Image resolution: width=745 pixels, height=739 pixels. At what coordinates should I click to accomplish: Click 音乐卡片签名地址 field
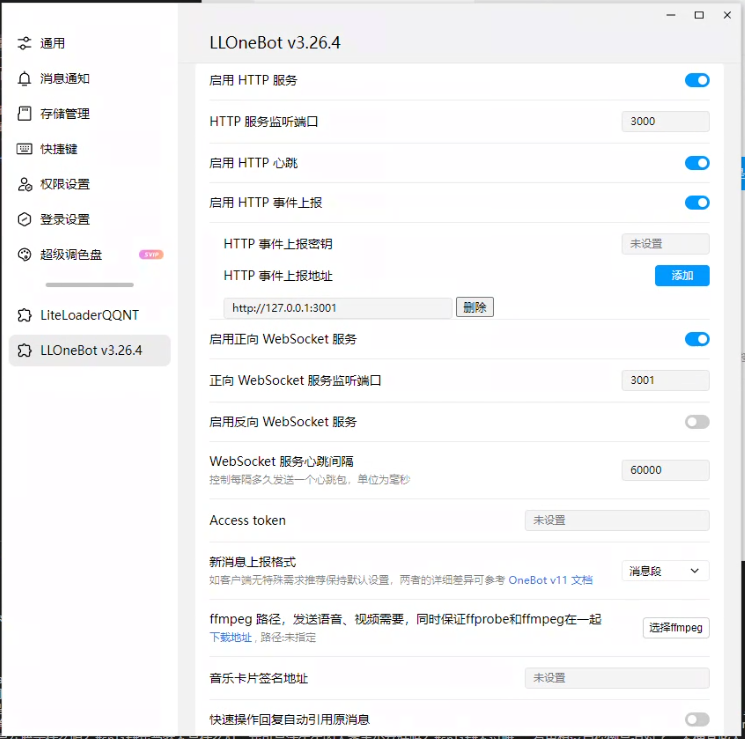click(617, 678)
